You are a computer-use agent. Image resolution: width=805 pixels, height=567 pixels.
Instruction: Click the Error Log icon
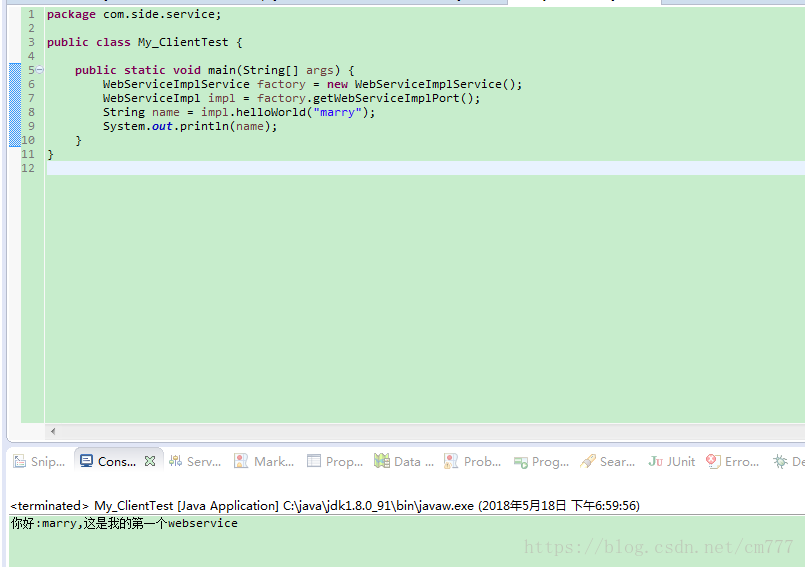coord(713,461)
